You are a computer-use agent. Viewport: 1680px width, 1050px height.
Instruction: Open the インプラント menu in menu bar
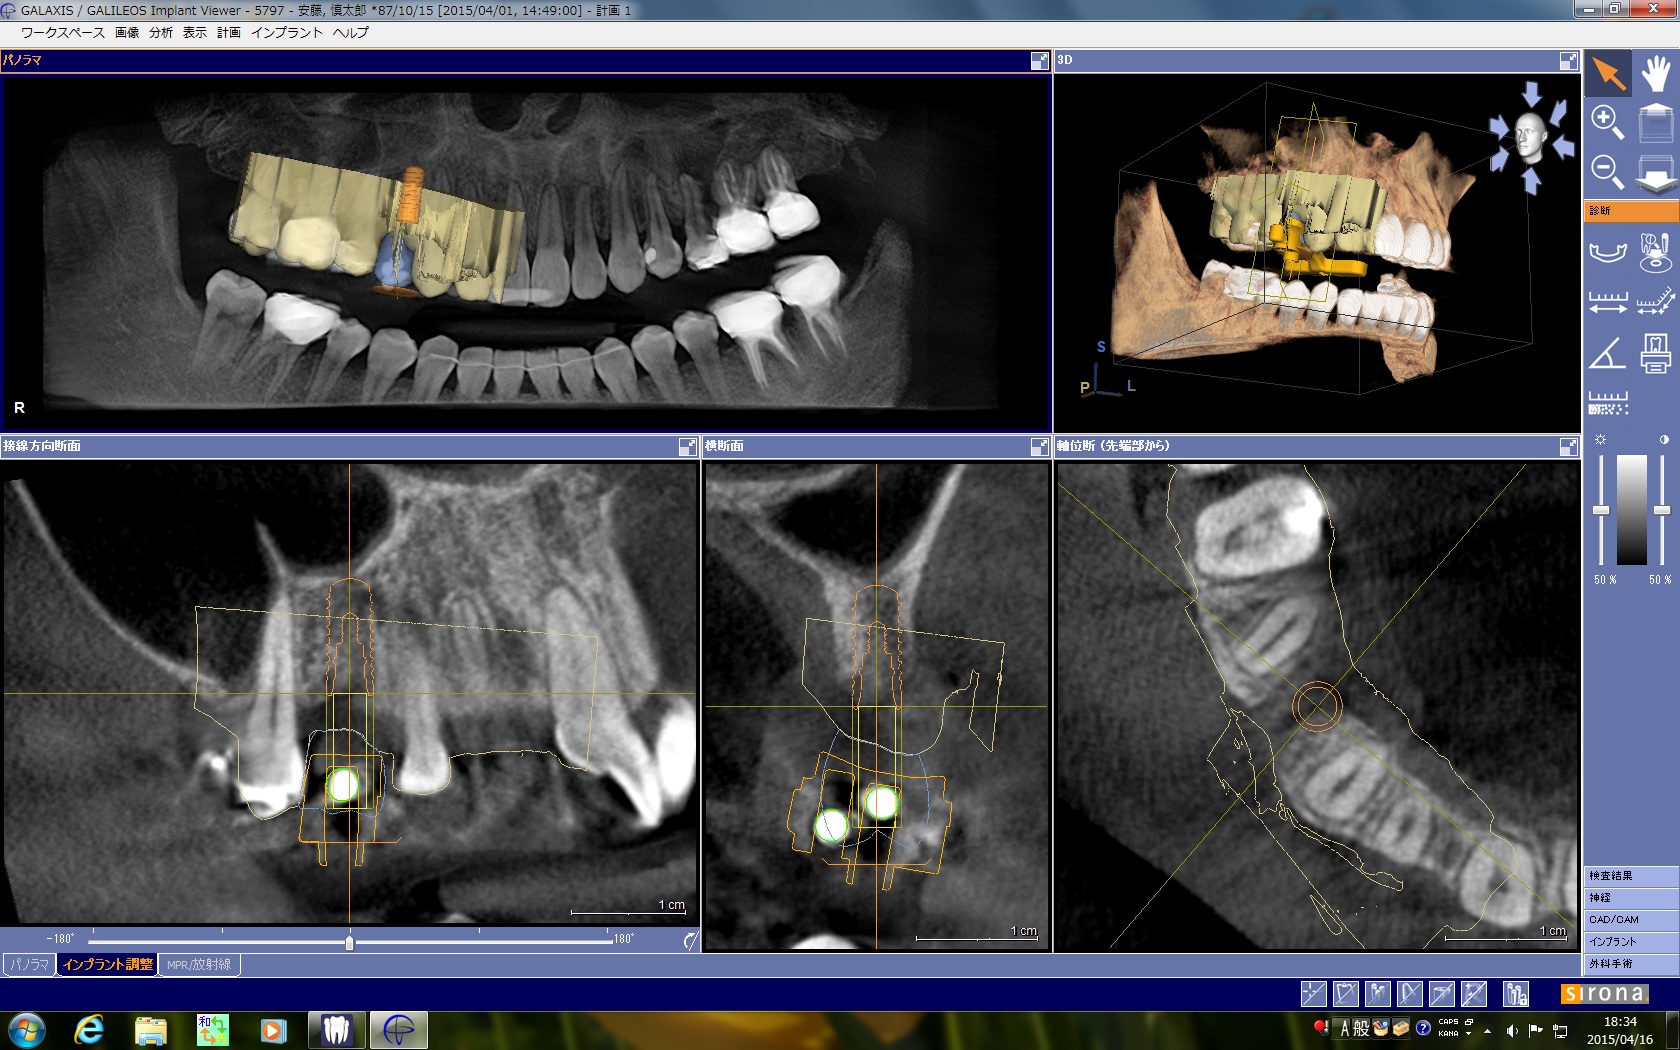coord(286,32)
